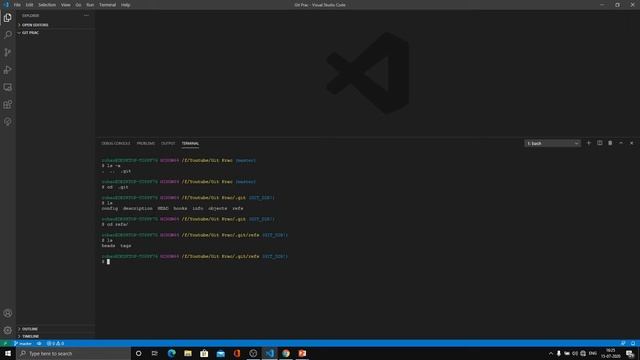The height and width of the screenshot is (360, 640).
Task: Open the Windows Start menu
Action: tap(8, 353)
